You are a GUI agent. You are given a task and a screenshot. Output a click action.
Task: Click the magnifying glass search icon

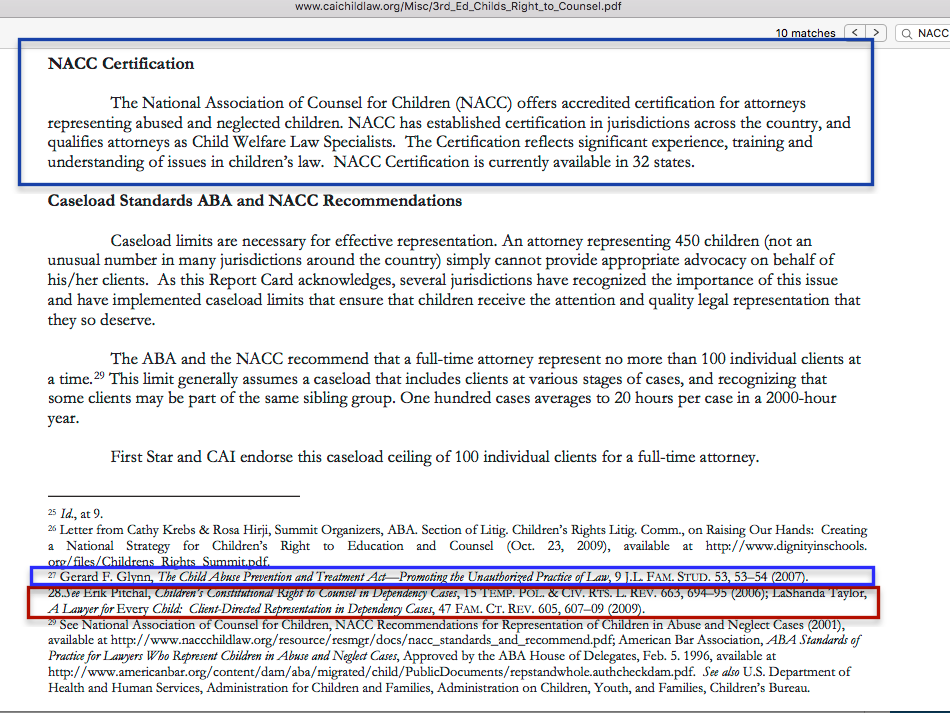pos(908,34)
